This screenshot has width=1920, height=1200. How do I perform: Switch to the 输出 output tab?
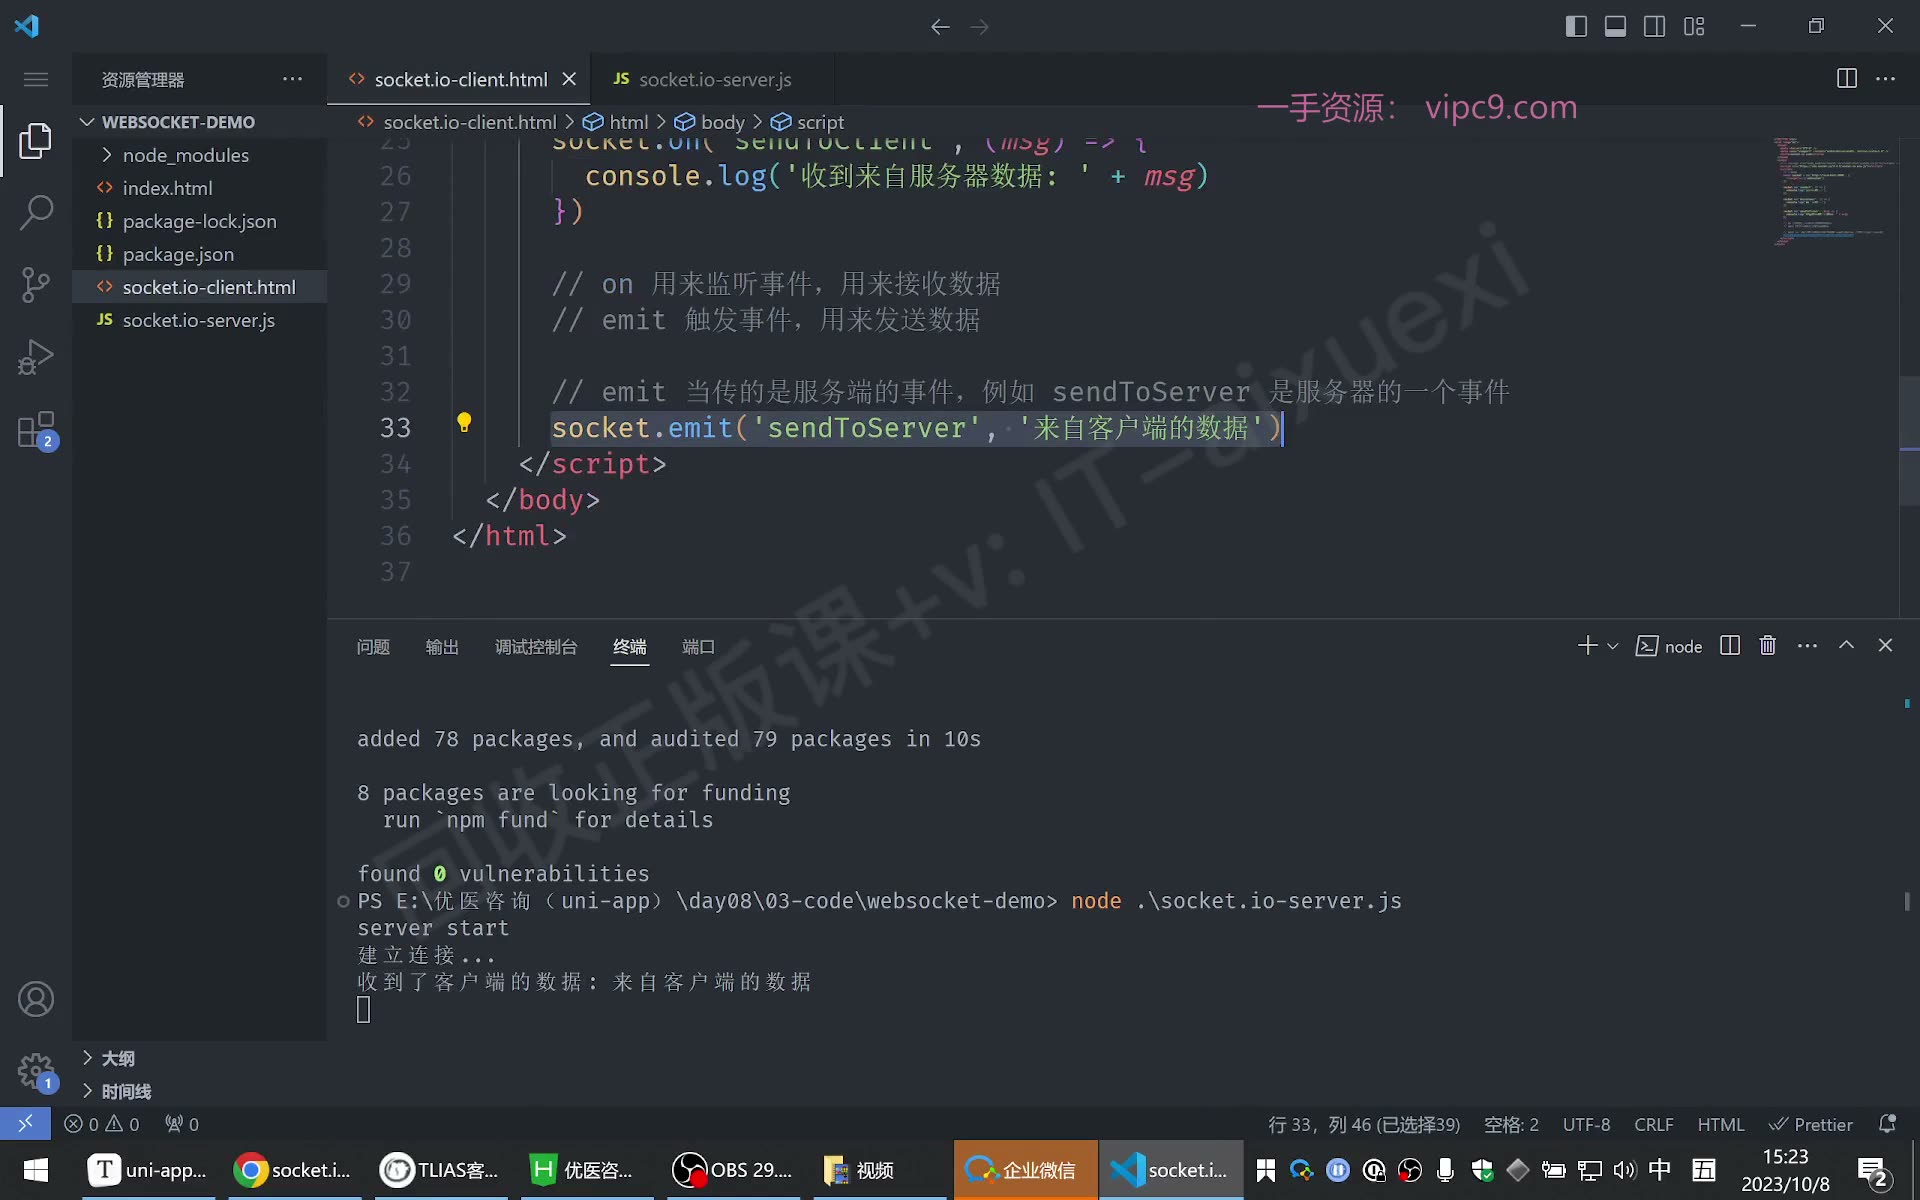click(442, 647)
